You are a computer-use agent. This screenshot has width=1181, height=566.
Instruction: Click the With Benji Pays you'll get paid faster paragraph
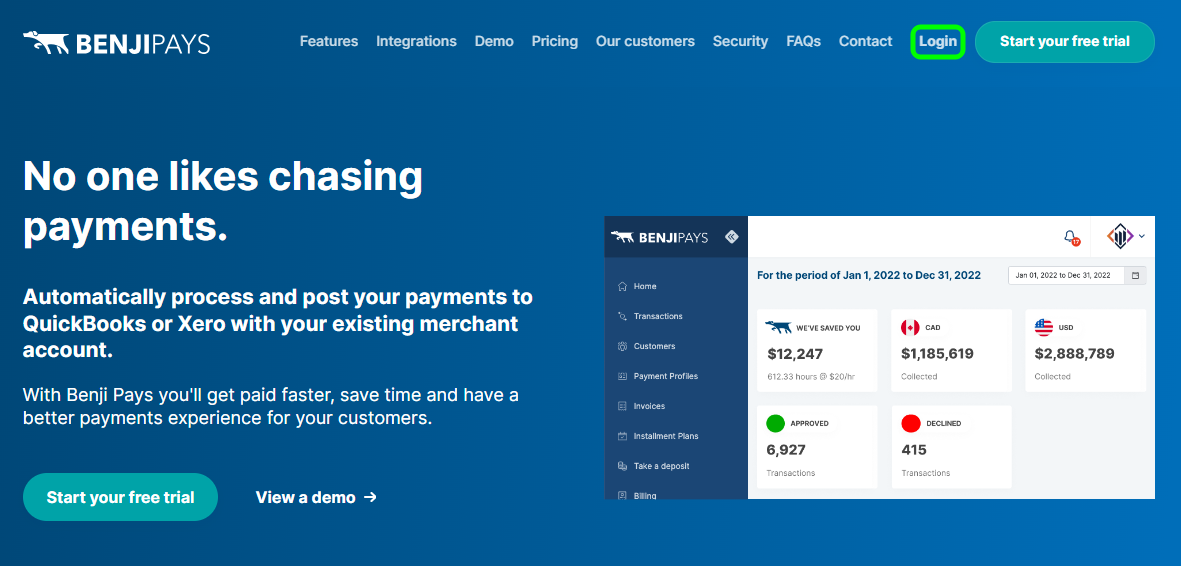tap(271, 406)
